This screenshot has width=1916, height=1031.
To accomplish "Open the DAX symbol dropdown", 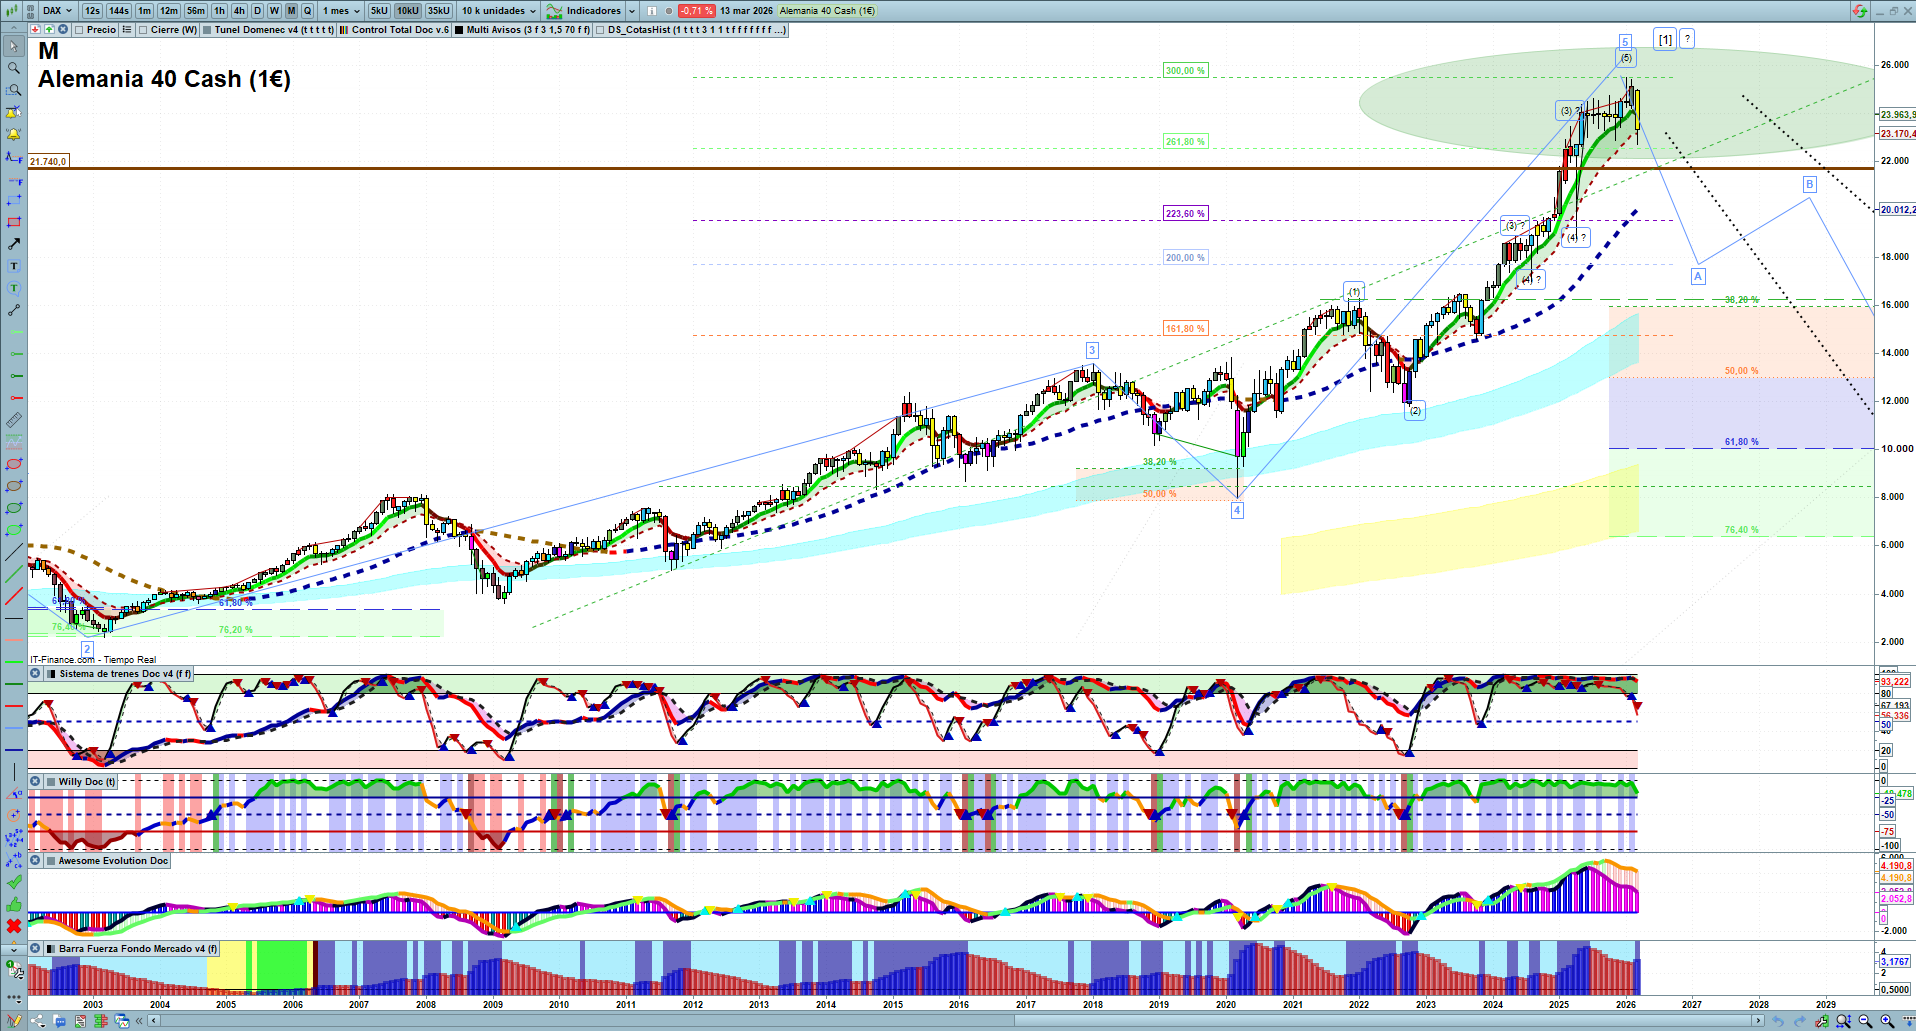I will 57,11.
